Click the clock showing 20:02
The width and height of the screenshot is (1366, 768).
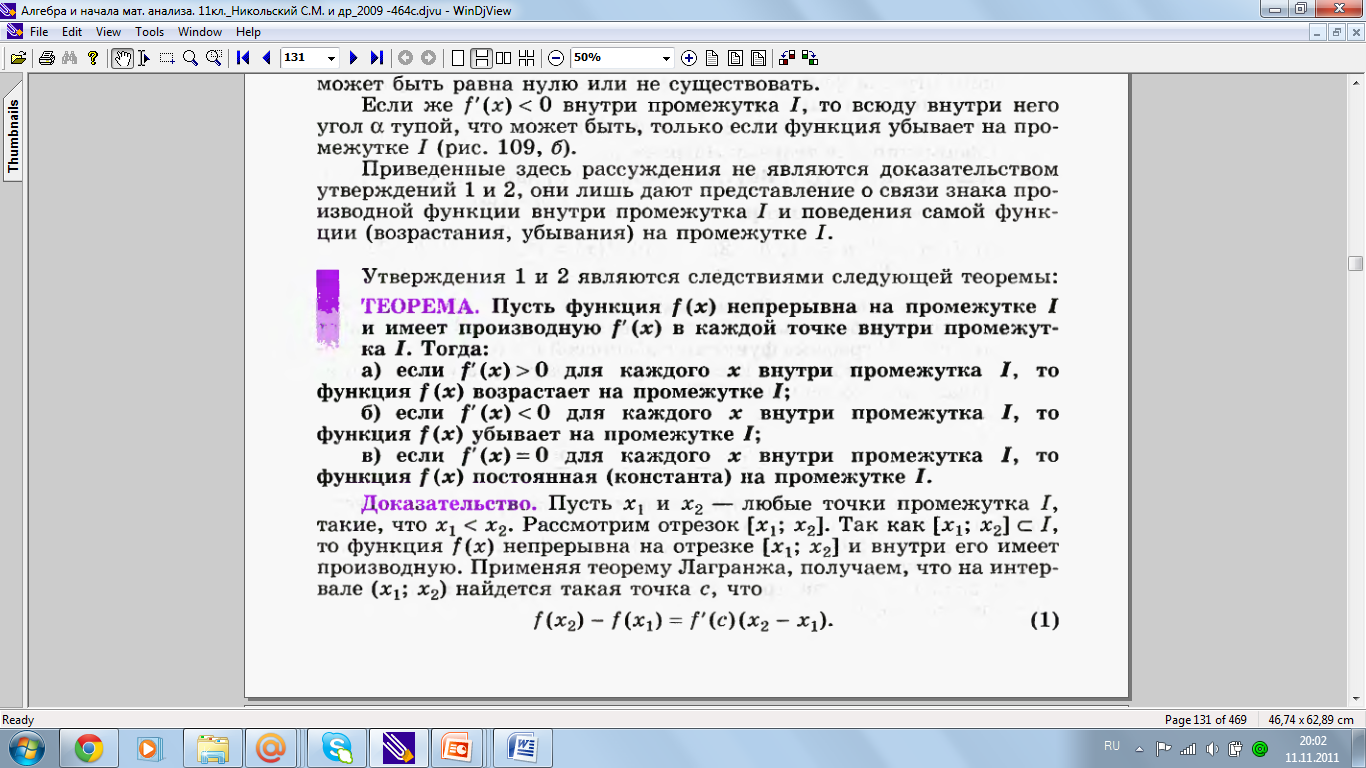[x=1312, y=741]
